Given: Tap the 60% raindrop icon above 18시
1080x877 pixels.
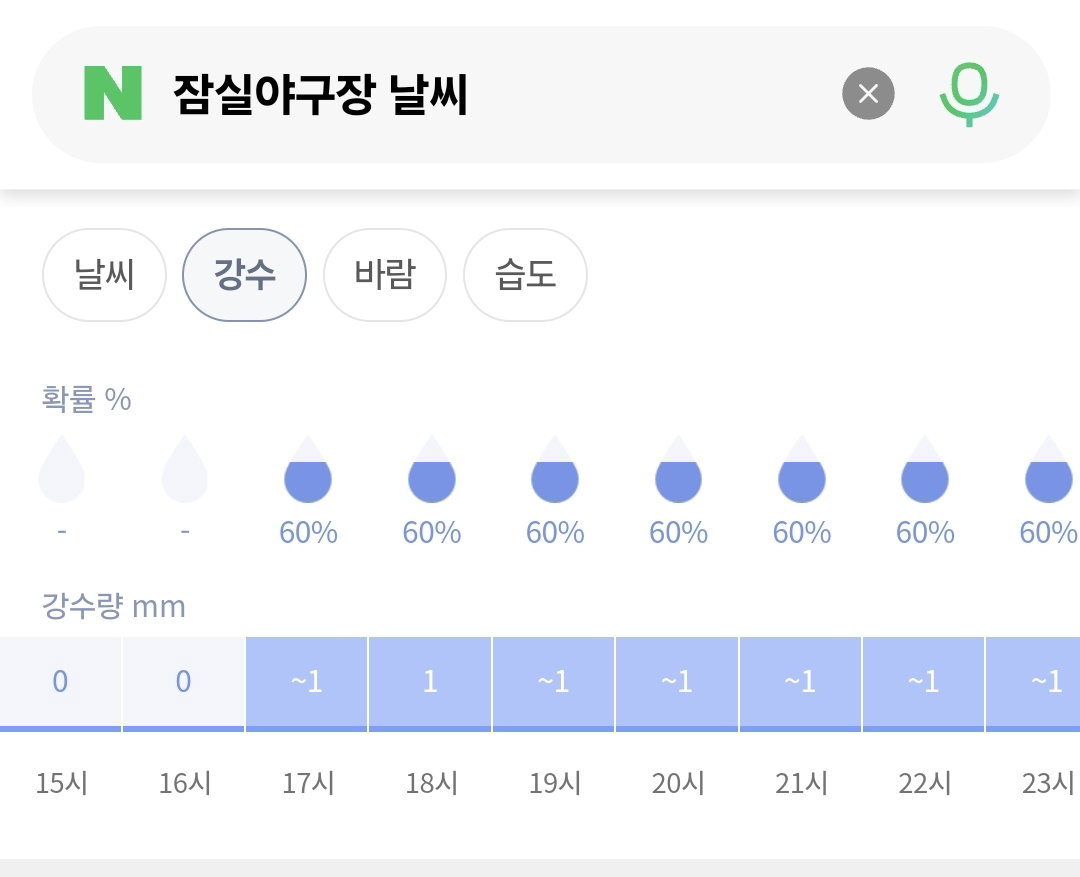Looking at the screenshot, I should tap(431, 468).
